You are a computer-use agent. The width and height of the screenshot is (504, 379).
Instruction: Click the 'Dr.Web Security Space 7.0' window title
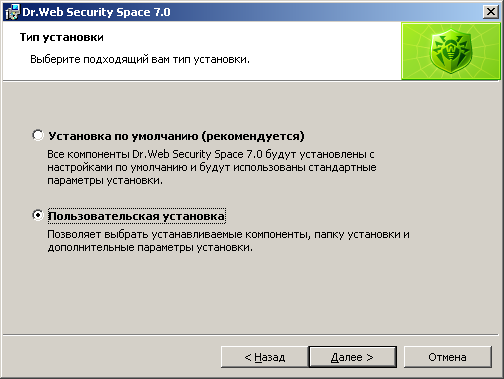(x=96, y=12)
